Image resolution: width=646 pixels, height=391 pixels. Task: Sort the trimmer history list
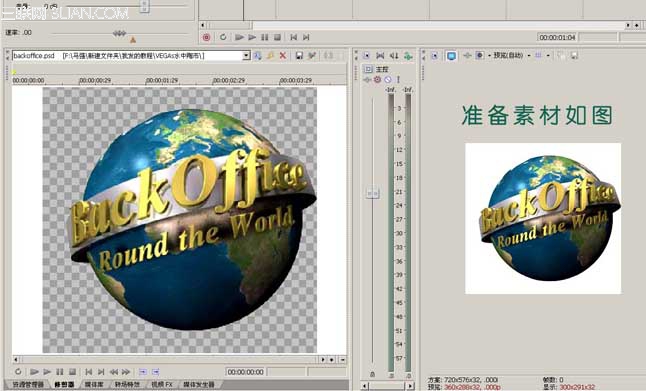point(257,55)
